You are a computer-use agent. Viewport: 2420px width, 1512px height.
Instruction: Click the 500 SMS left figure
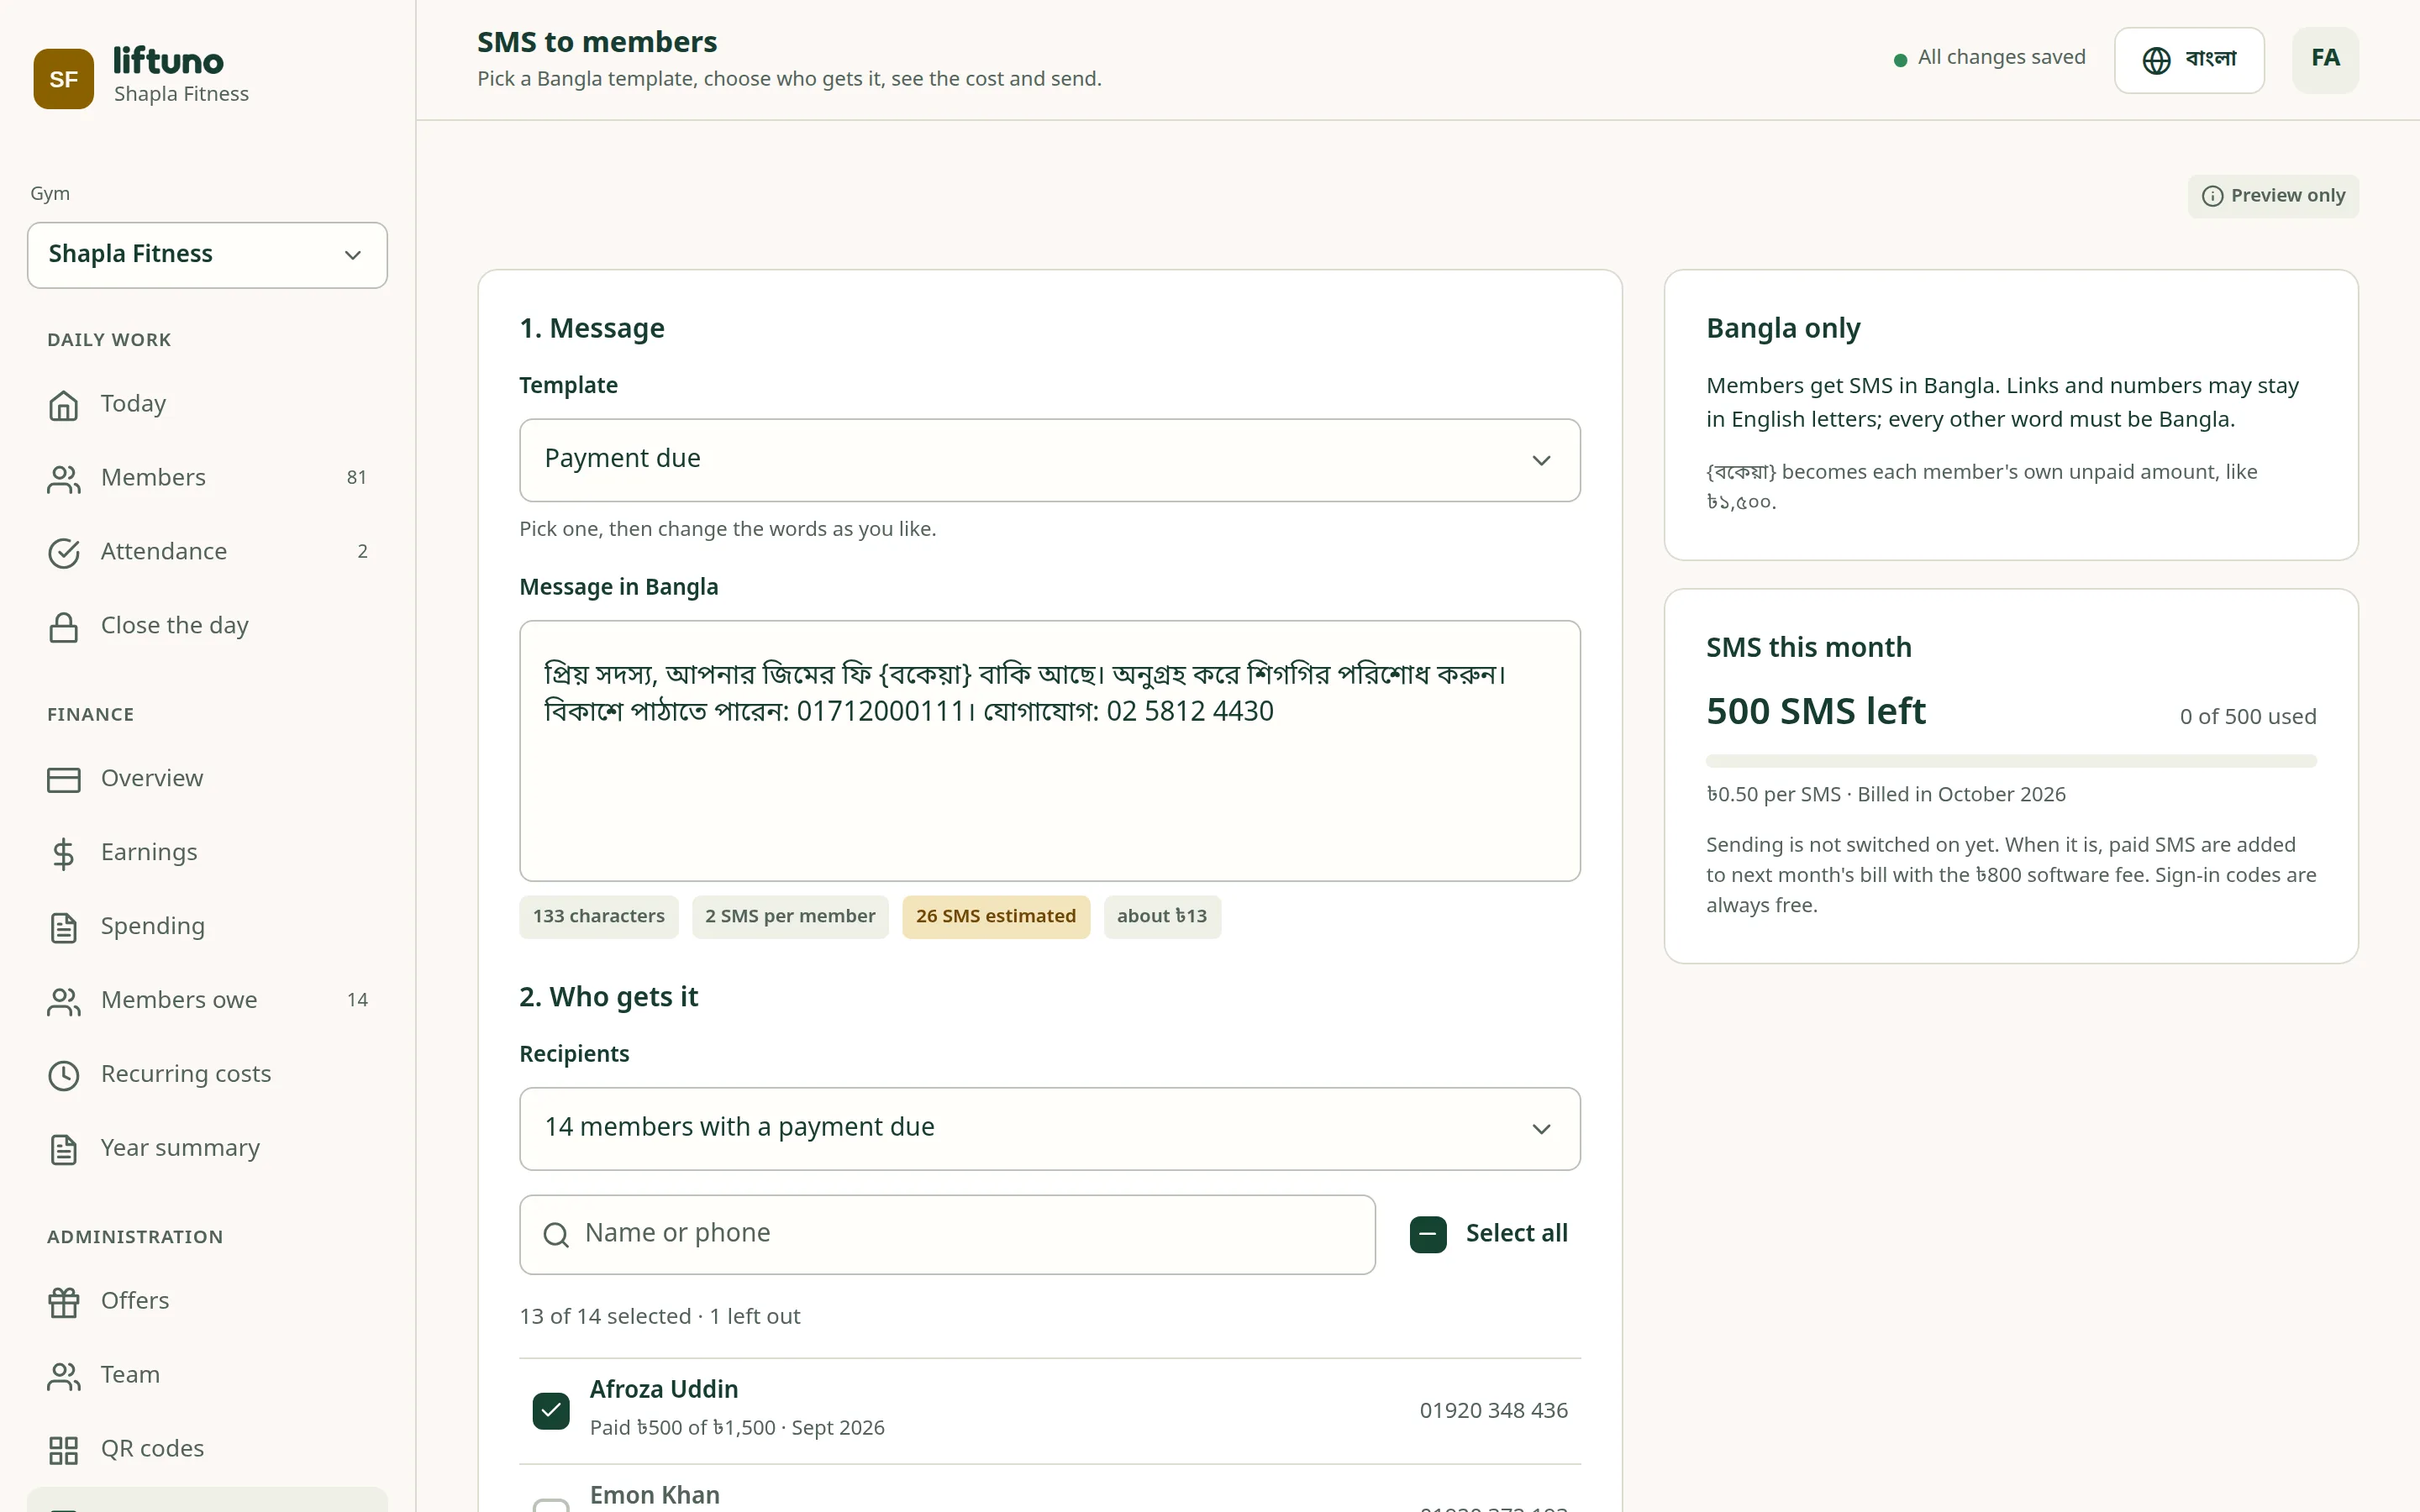click(1816, 712)
